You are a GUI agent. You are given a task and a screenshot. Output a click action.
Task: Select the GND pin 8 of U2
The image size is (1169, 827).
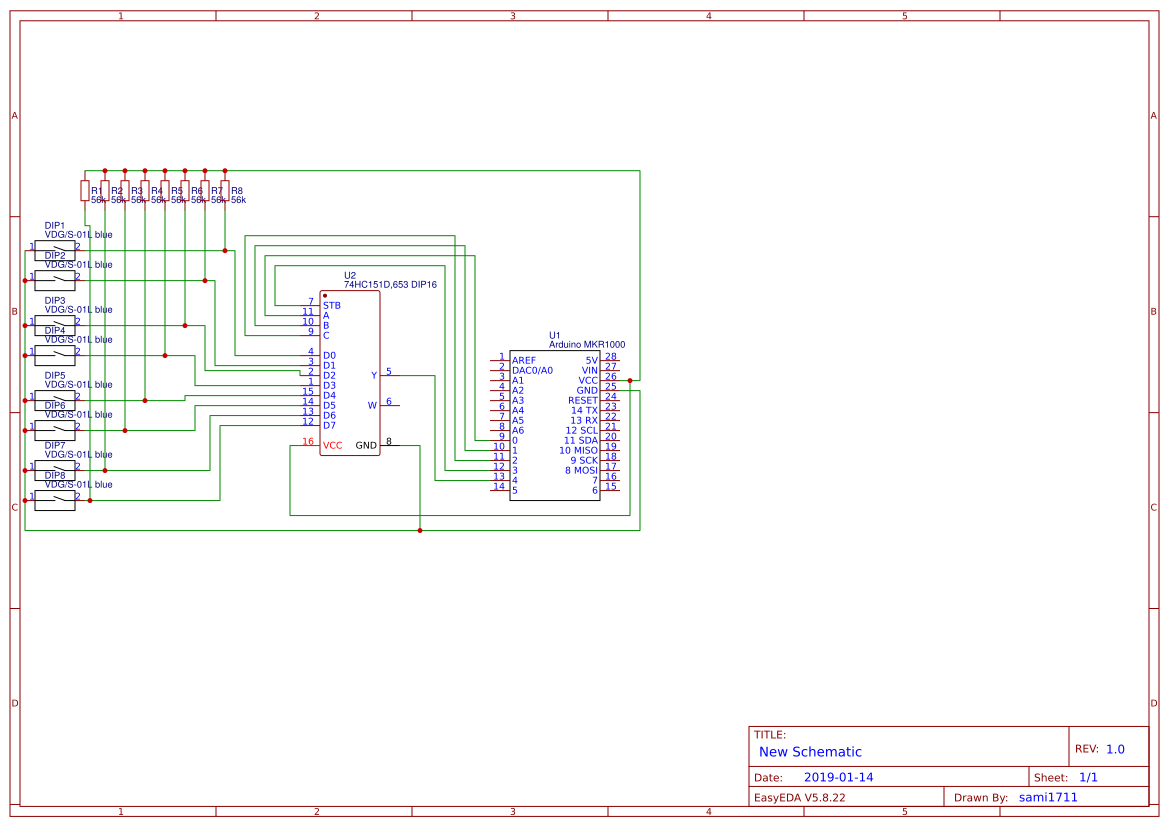coord(367,444)
